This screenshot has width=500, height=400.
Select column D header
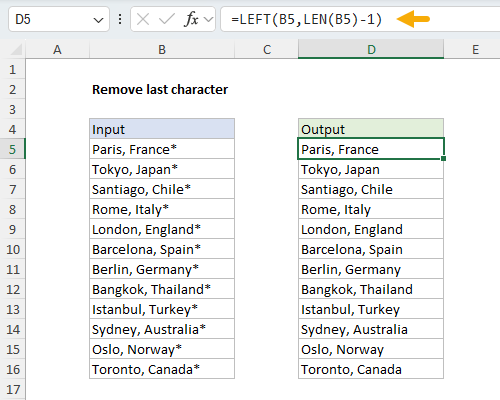(x=371, y=49)
